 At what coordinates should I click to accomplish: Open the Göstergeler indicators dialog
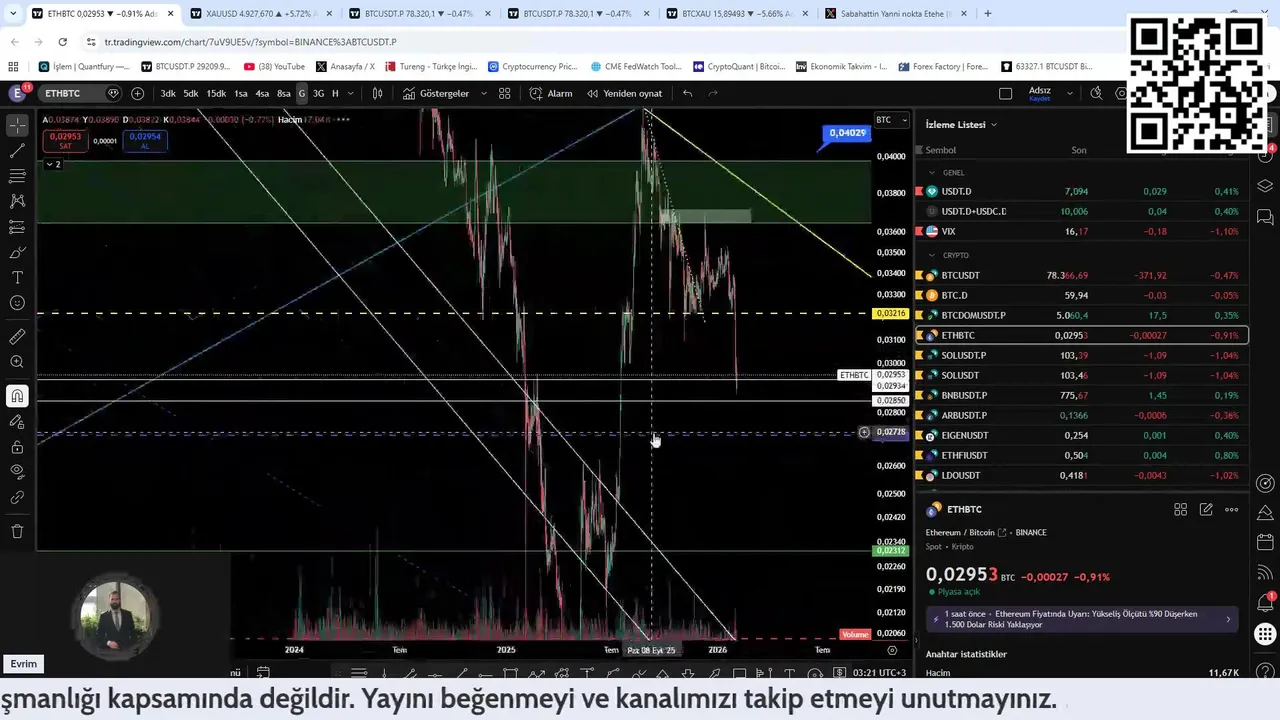pyautogui.click(x=436, y=93)
